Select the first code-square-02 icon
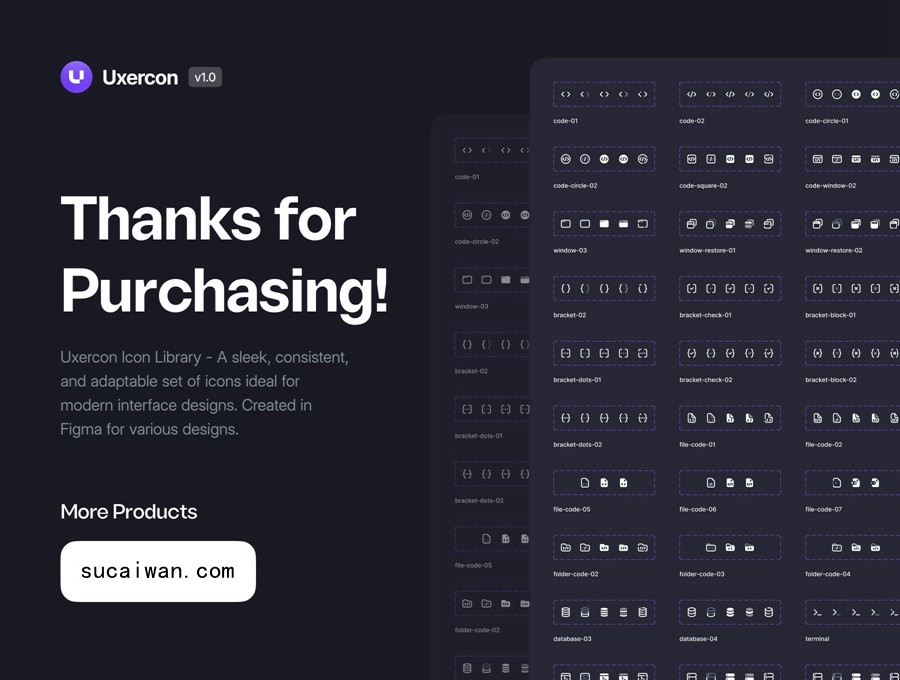 [x=692, y=159]
